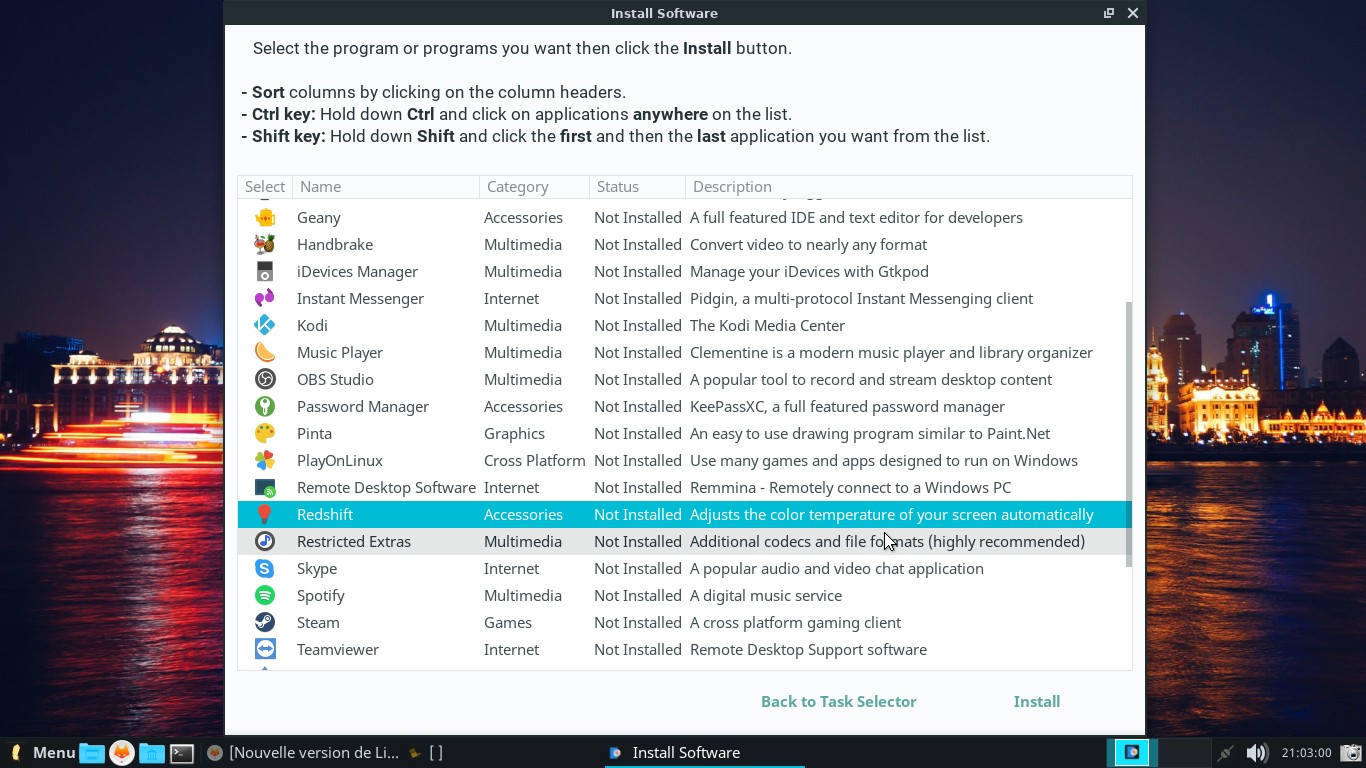Click the Handbrake pineapple icon
The height and width of the screenshot is (768, 1366).
265,245
